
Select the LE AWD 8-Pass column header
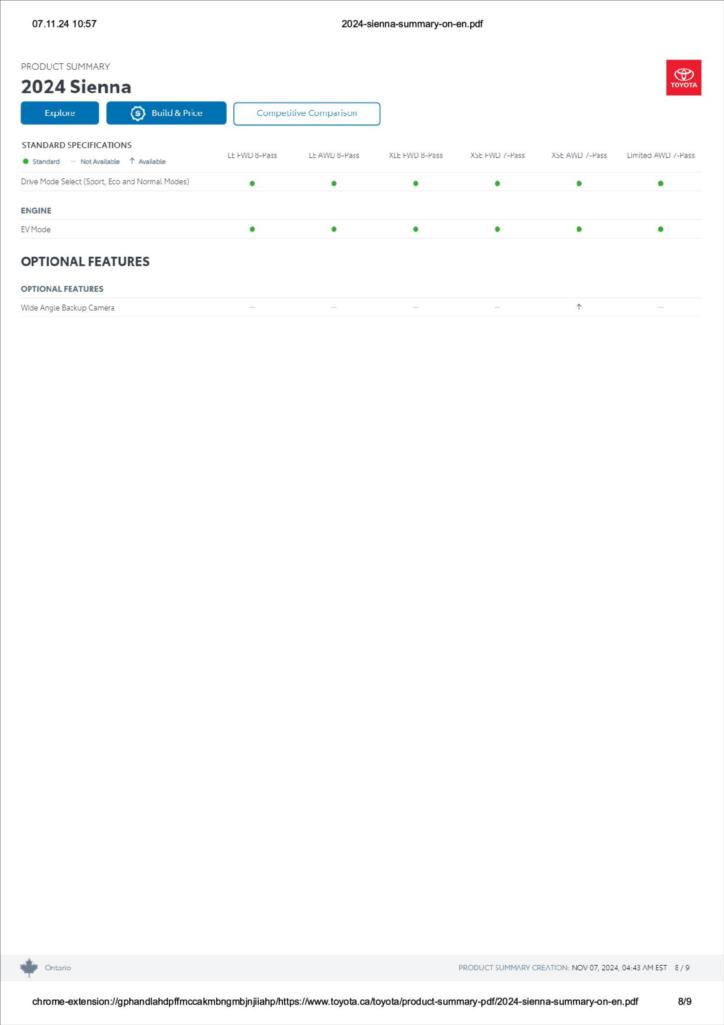coord(334,156)
